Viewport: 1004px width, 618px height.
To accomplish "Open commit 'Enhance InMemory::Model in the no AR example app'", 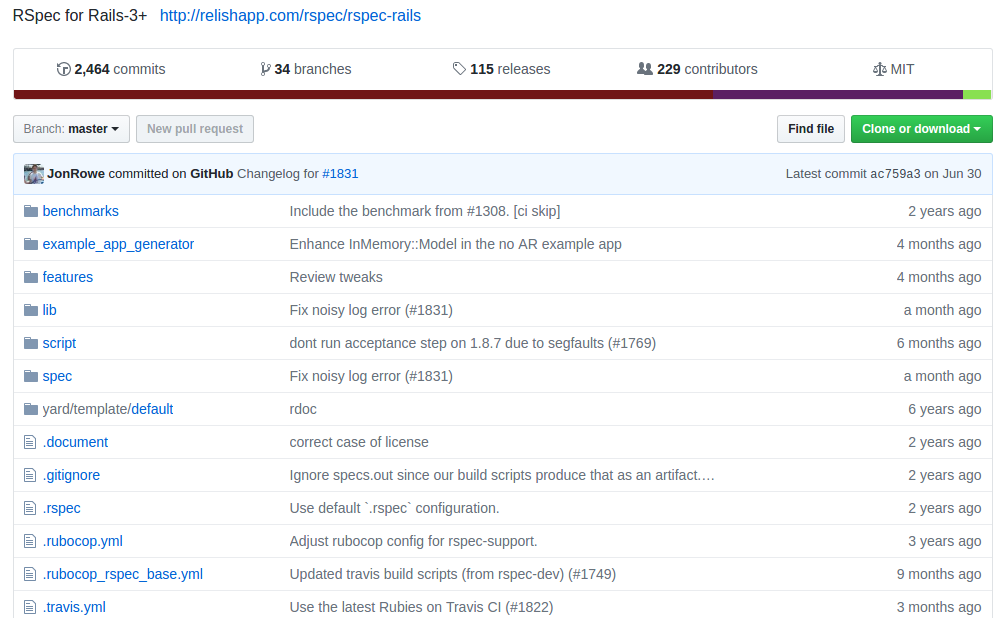I will [x=455, y=244].
